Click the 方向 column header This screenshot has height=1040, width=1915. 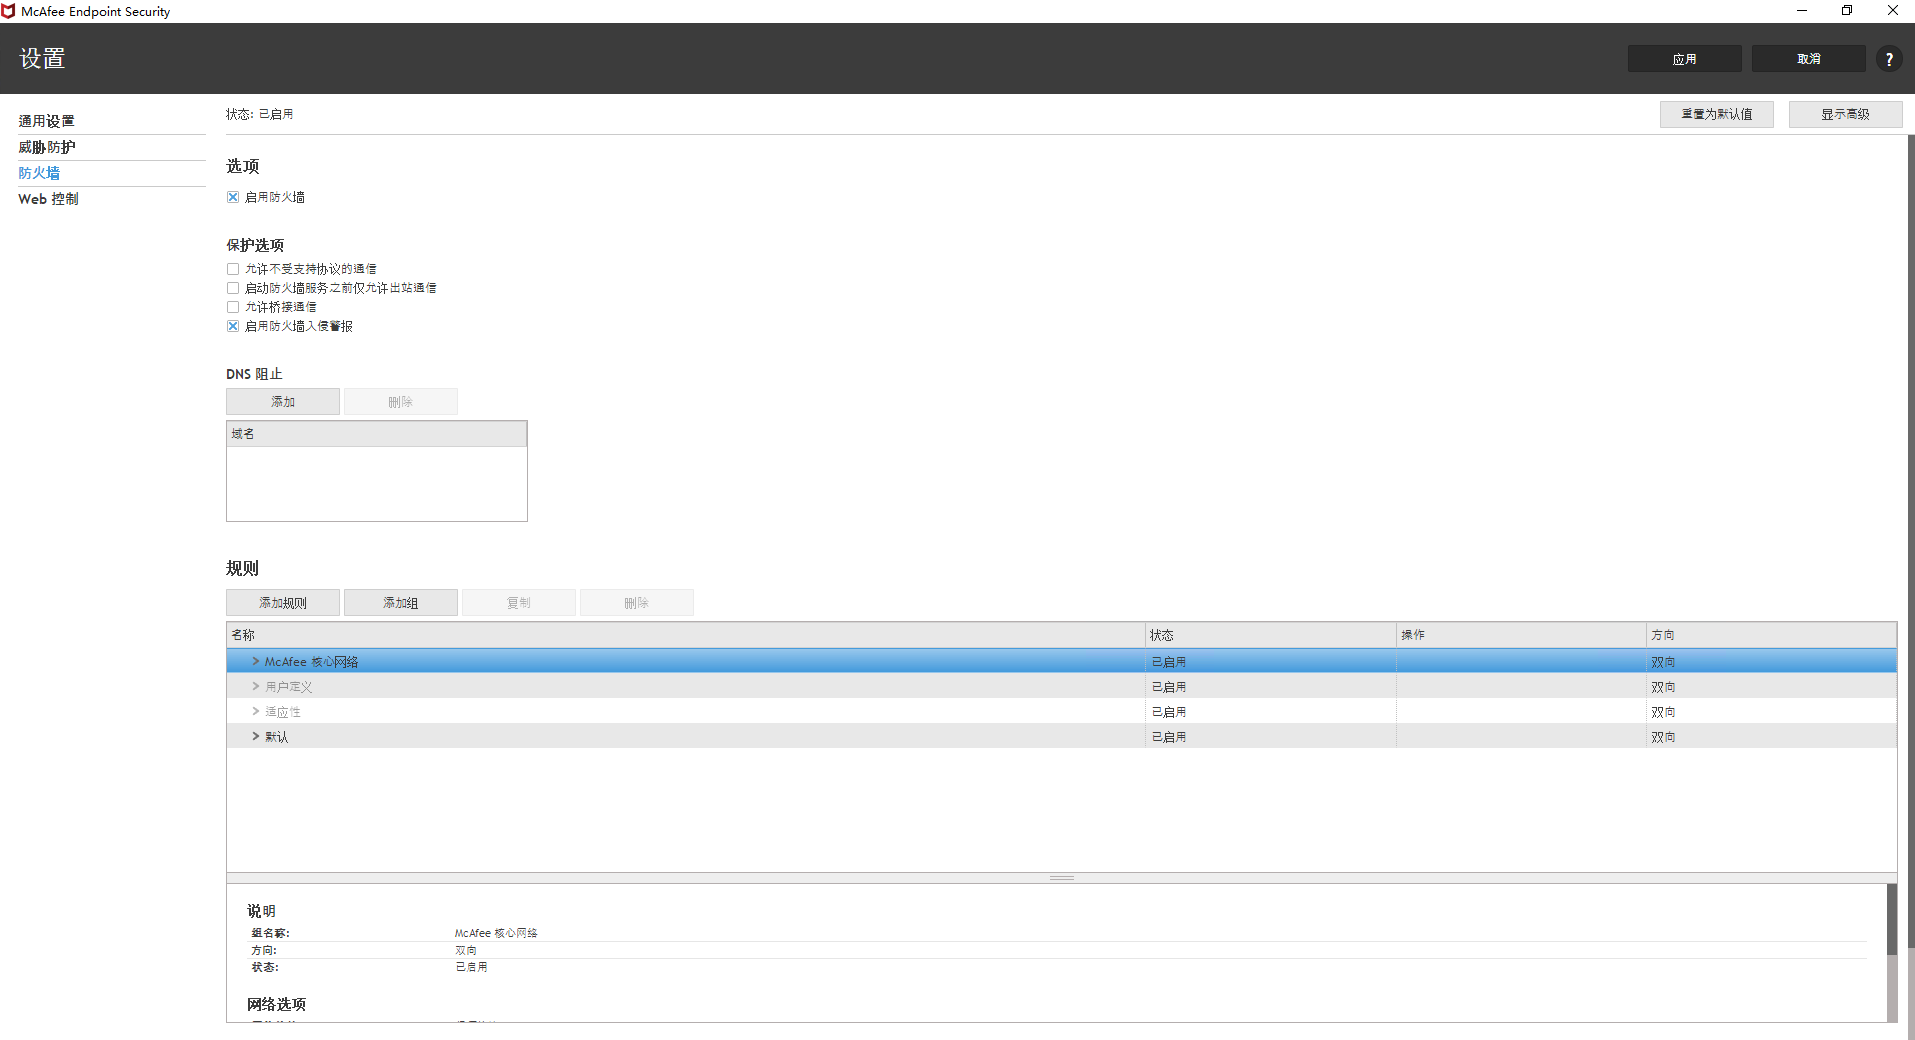click(1771, 635)
